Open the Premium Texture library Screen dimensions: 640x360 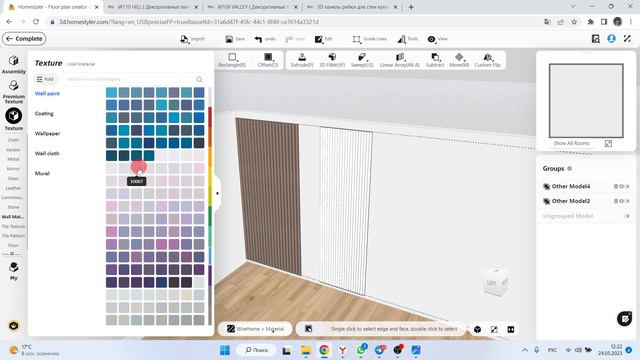coord(13,91)
